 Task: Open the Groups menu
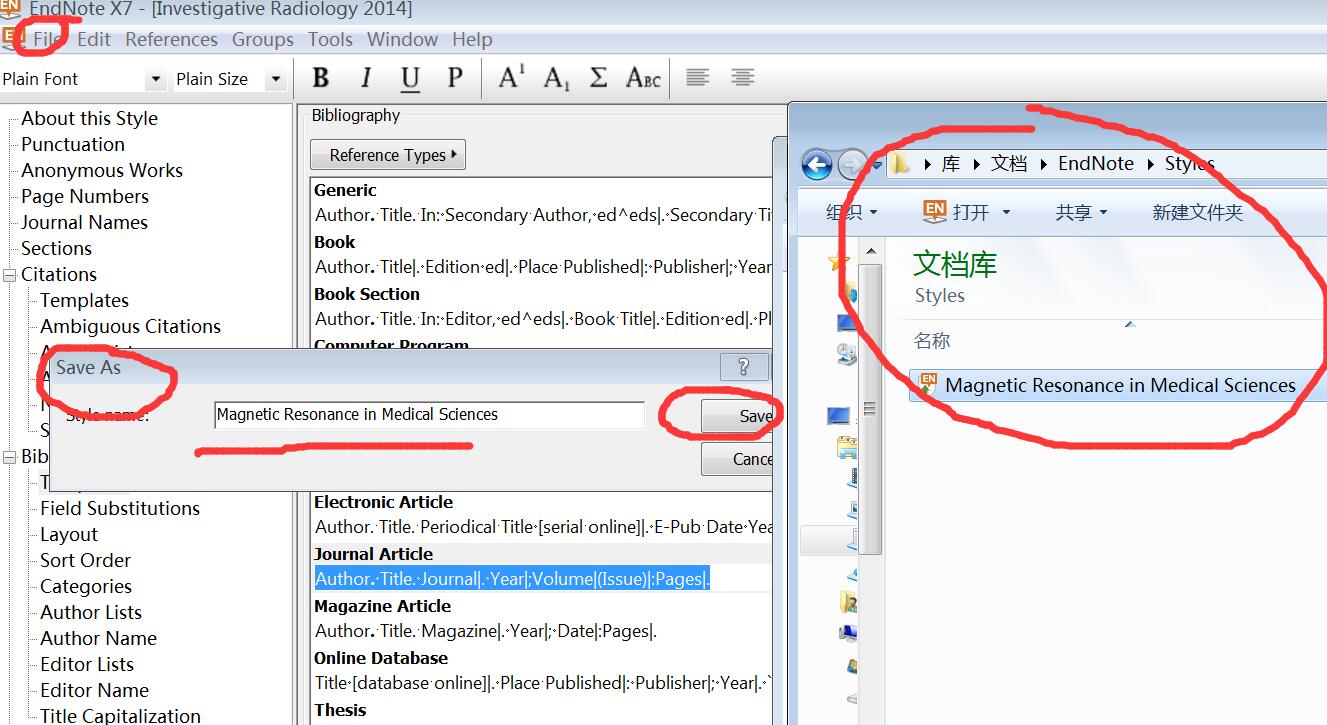263,39
